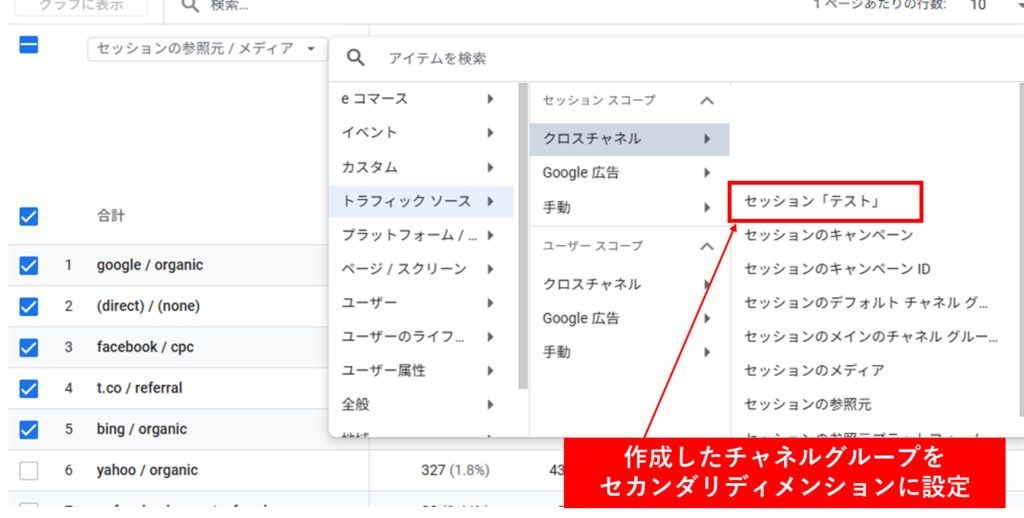Click the search magnifier icon in dimension picker
Viewport: 1024px width, 518px height.
click(x=355, y=58)
